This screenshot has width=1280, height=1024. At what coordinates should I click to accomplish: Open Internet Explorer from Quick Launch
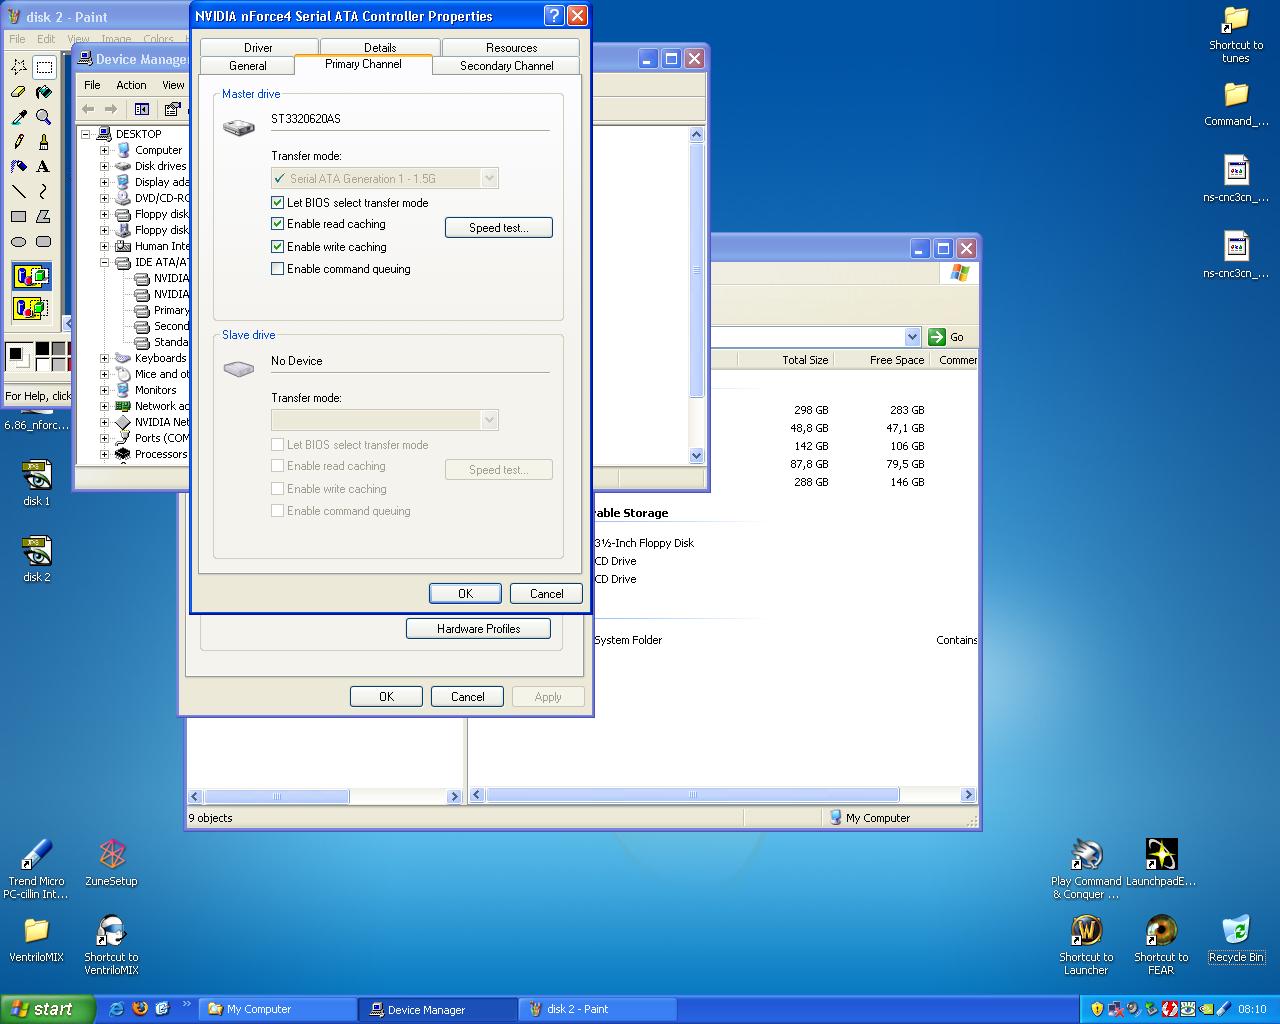116,1009
